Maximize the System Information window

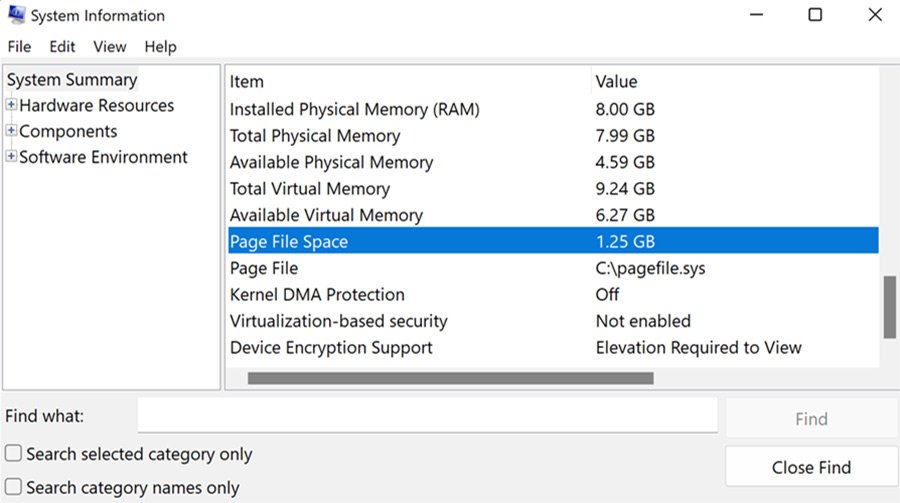coord(815,15)
